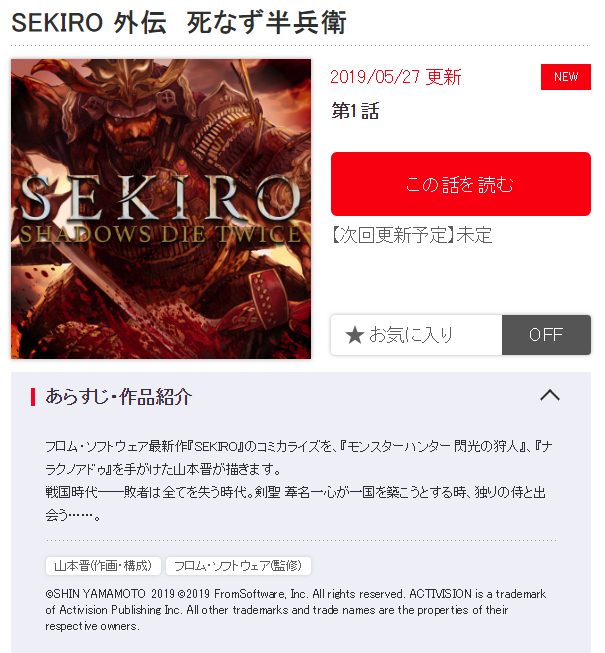
Task: Select the フロム・ソフトウェア(監修) tag
Action: [238, 566]
